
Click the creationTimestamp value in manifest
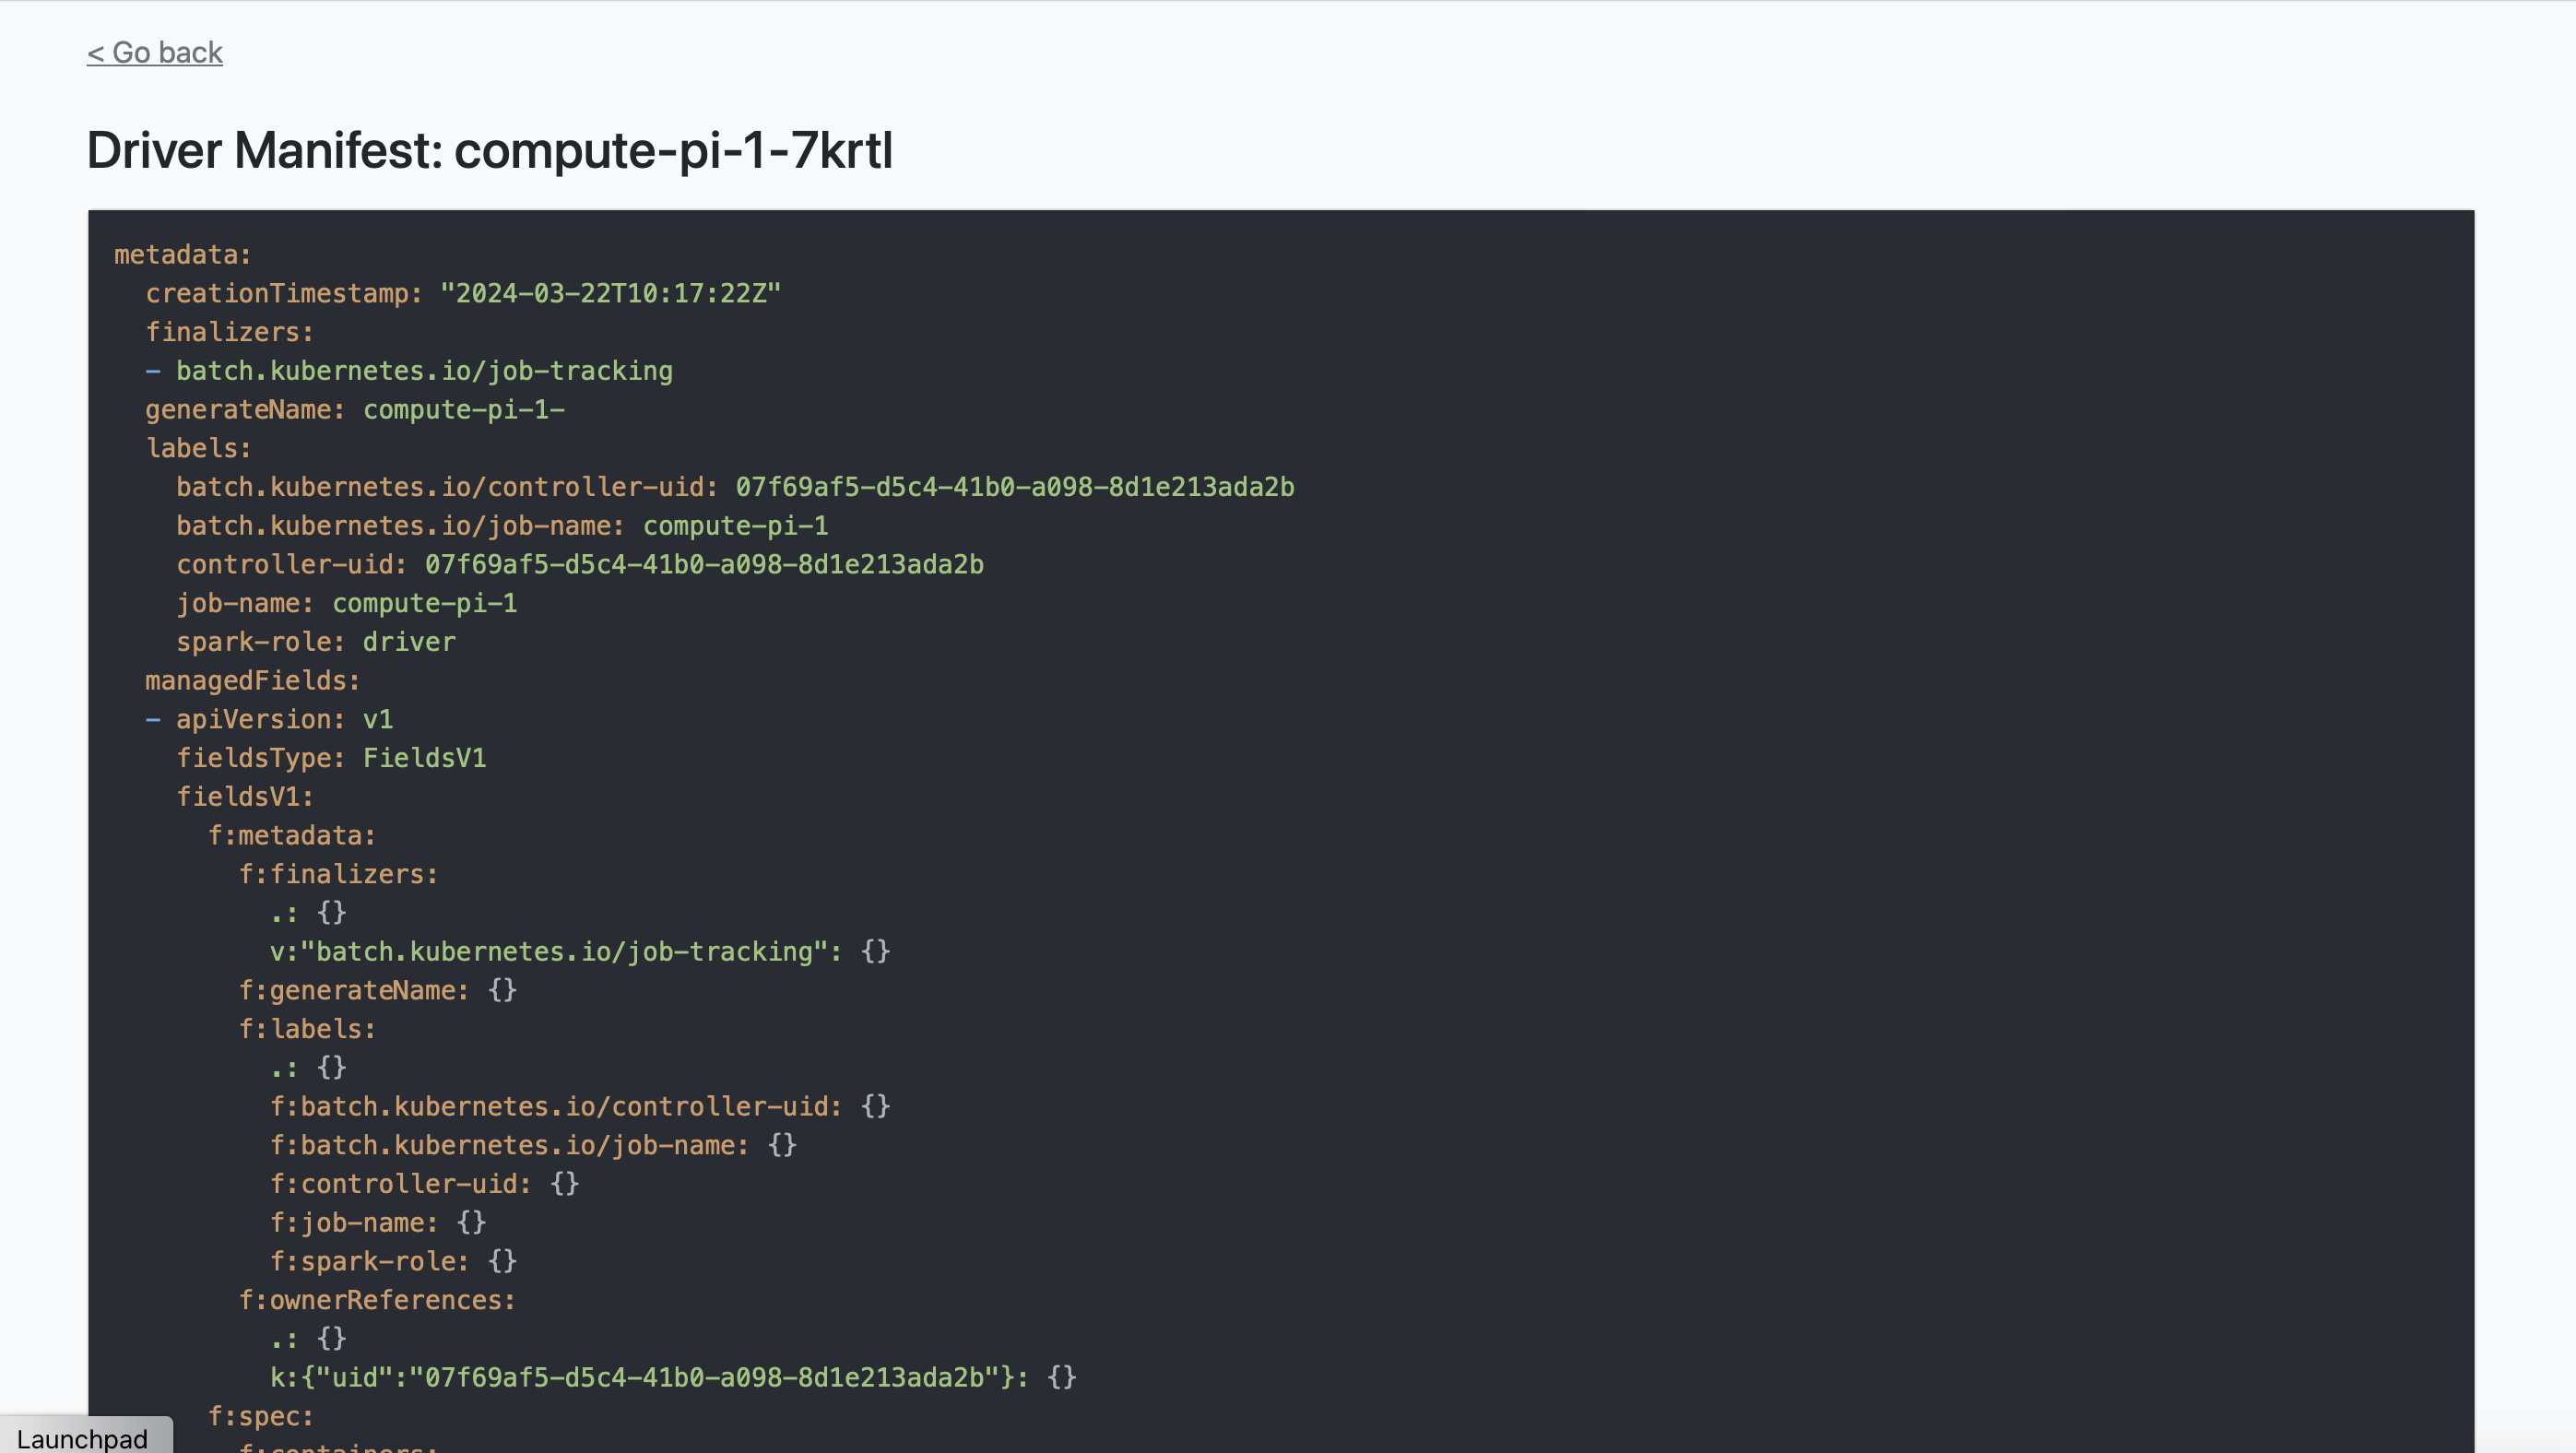pos(610,293)
